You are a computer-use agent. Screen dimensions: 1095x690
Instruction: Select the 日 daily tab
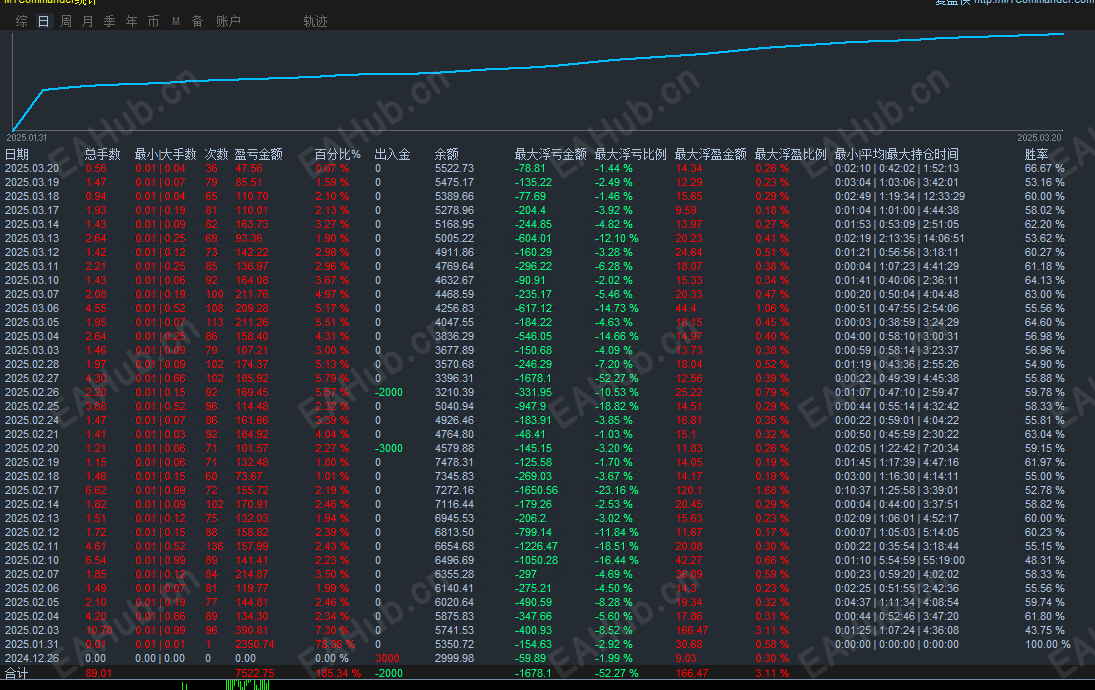click(43, 22)
